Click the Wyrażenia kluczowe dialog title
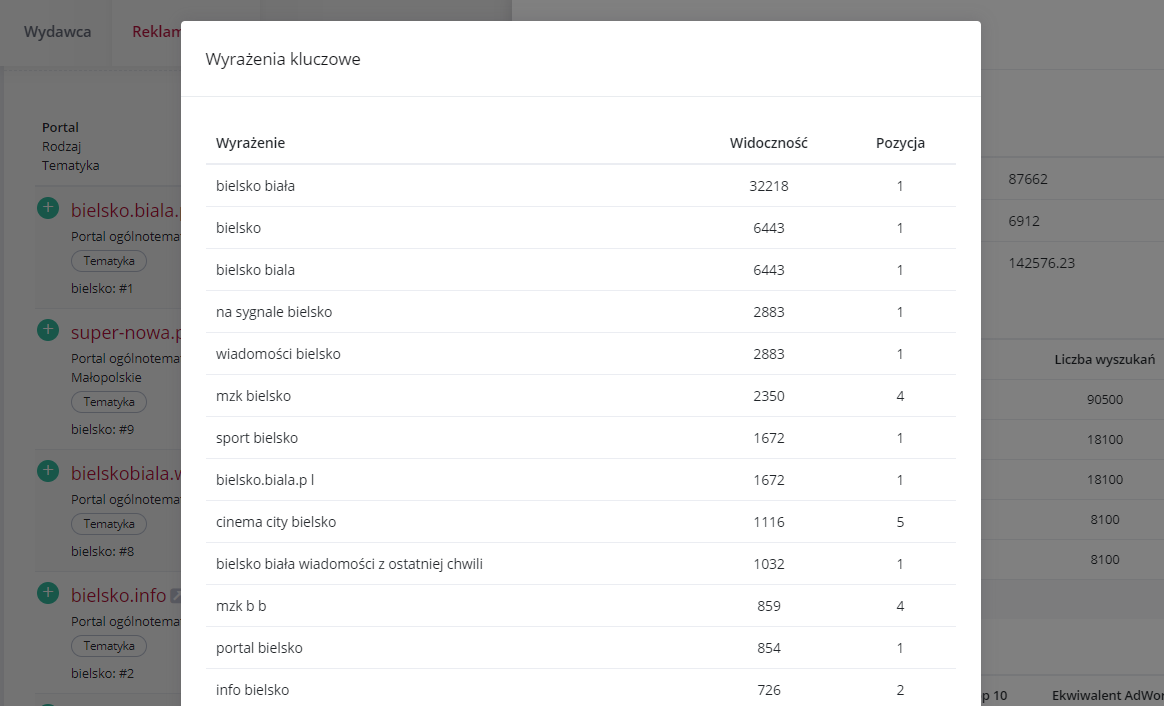 (283, 59)
